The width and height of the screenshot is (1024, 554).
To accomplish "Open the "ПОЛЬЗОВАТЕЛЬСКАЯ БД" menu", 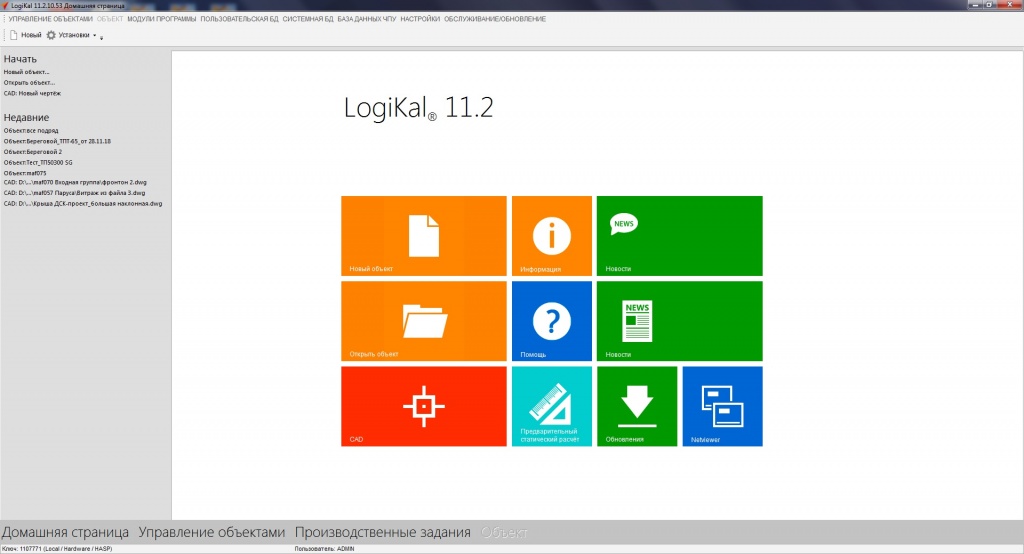I will click(239, 19).
